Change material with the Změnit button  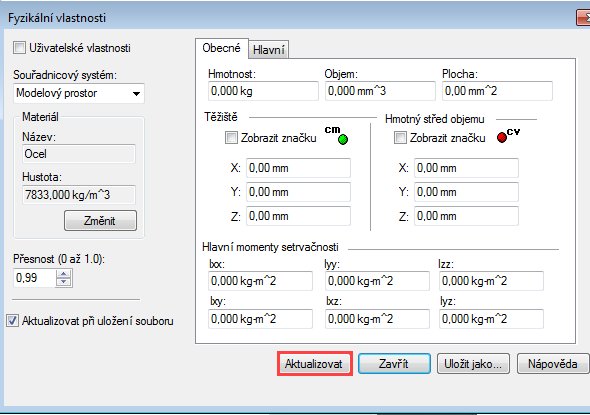click(100, 220)
